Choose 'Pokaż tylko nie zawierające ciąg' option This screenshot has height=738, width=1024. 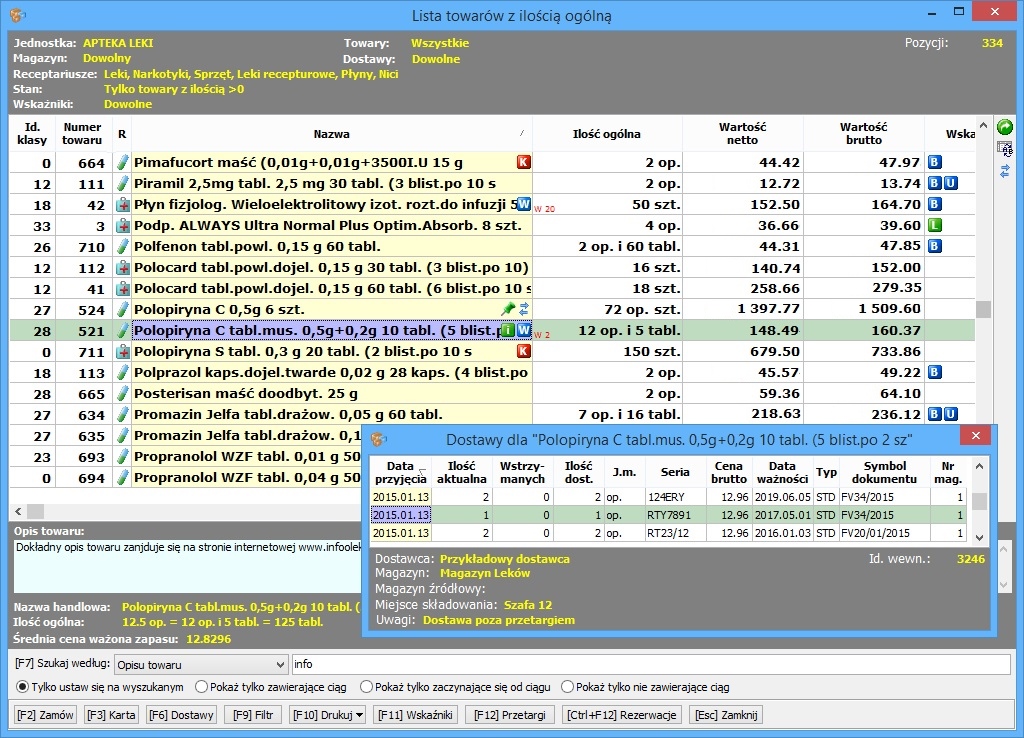(568, 687)
